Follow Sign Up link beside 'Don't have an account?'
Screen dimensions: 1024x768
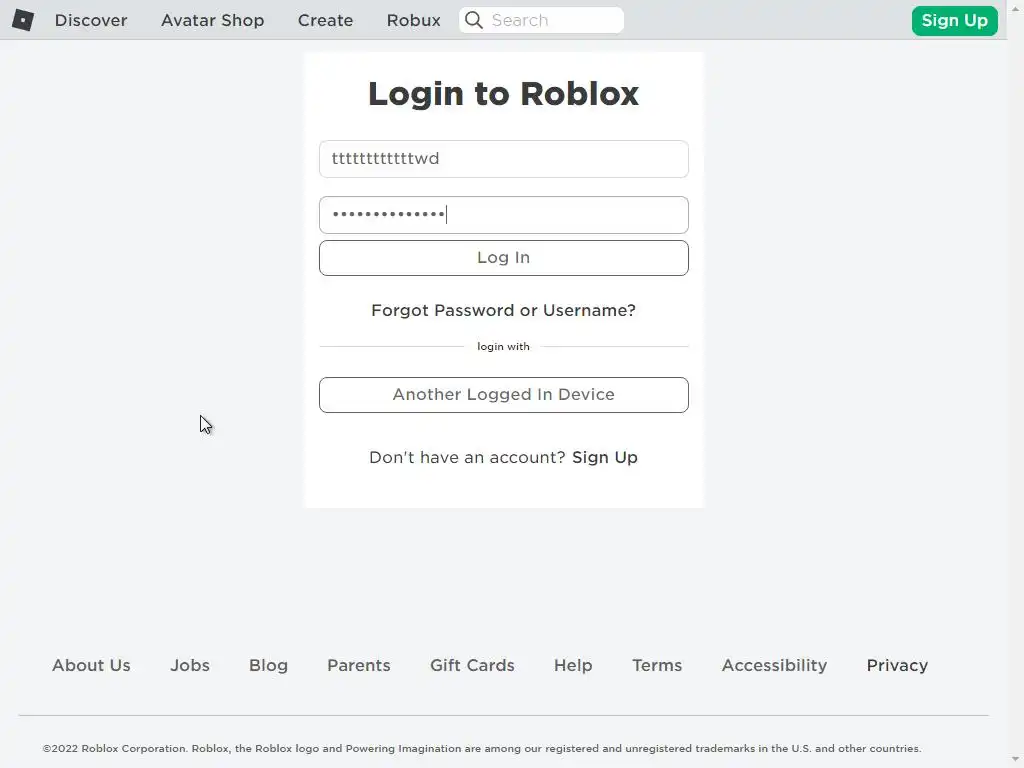click(605, 457)
